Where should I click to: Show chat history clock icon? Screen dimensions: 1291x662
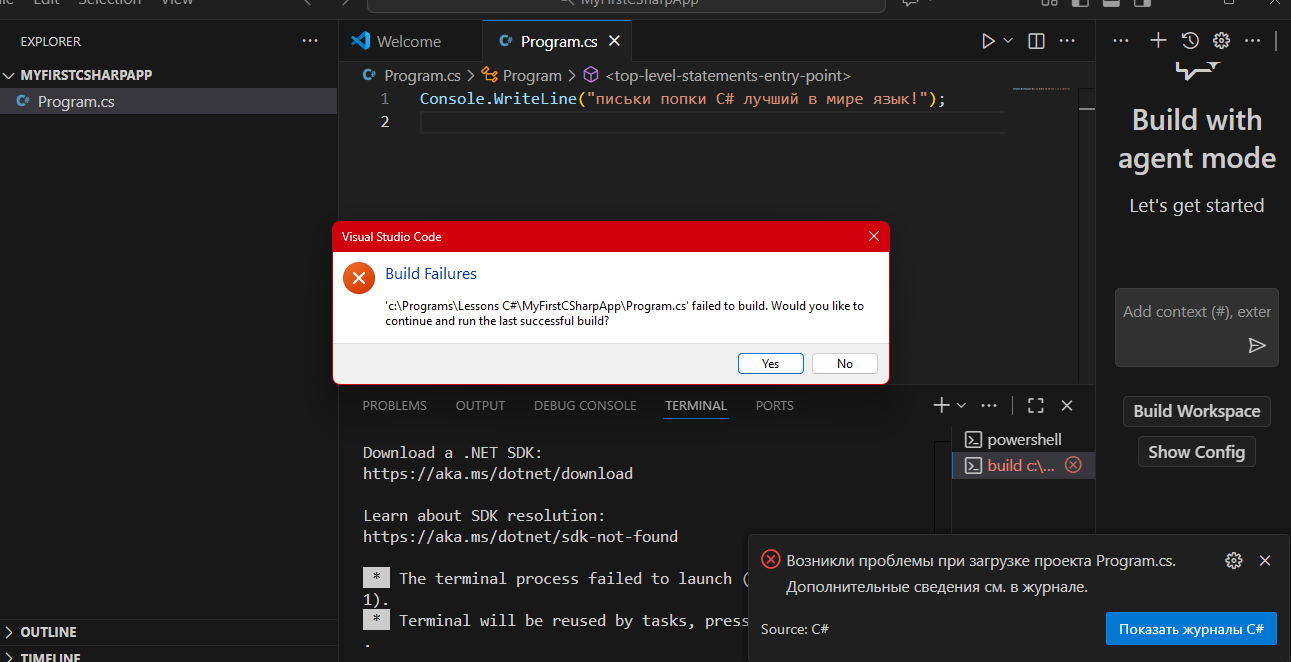pyautogui.click(x=1190, y=40)
